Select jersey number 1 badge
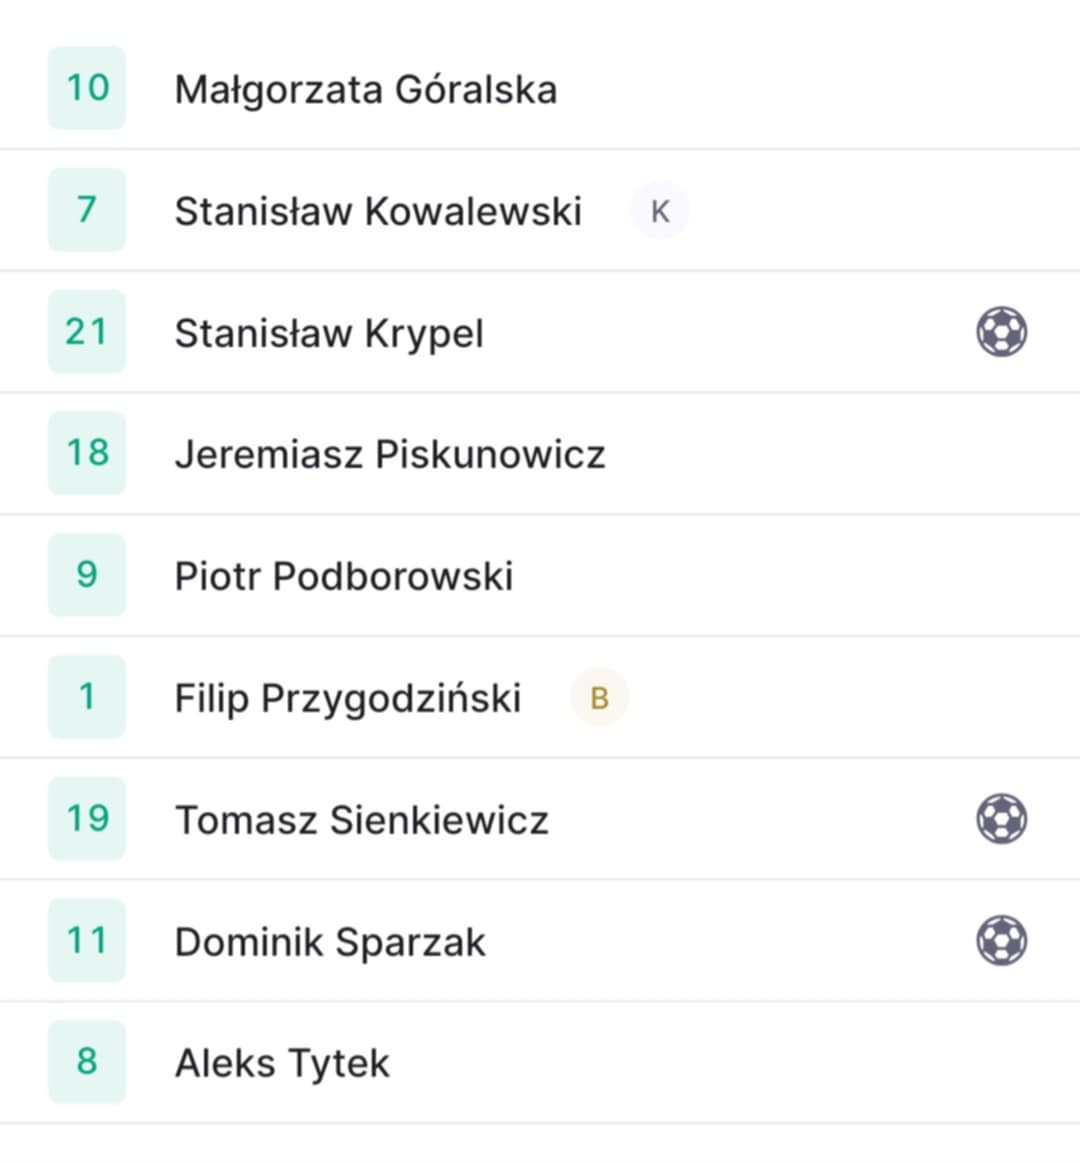1080x1163 pixels. coord(87,696)
